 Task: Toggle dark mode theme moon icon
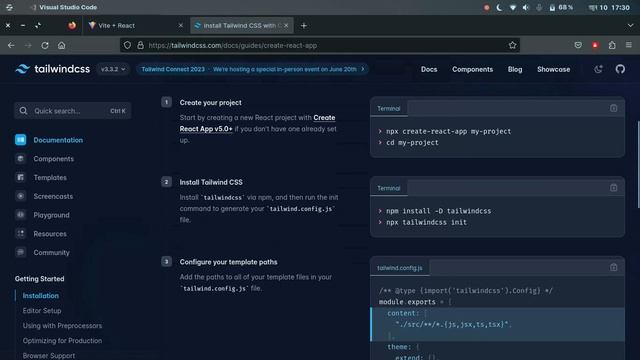598,69
